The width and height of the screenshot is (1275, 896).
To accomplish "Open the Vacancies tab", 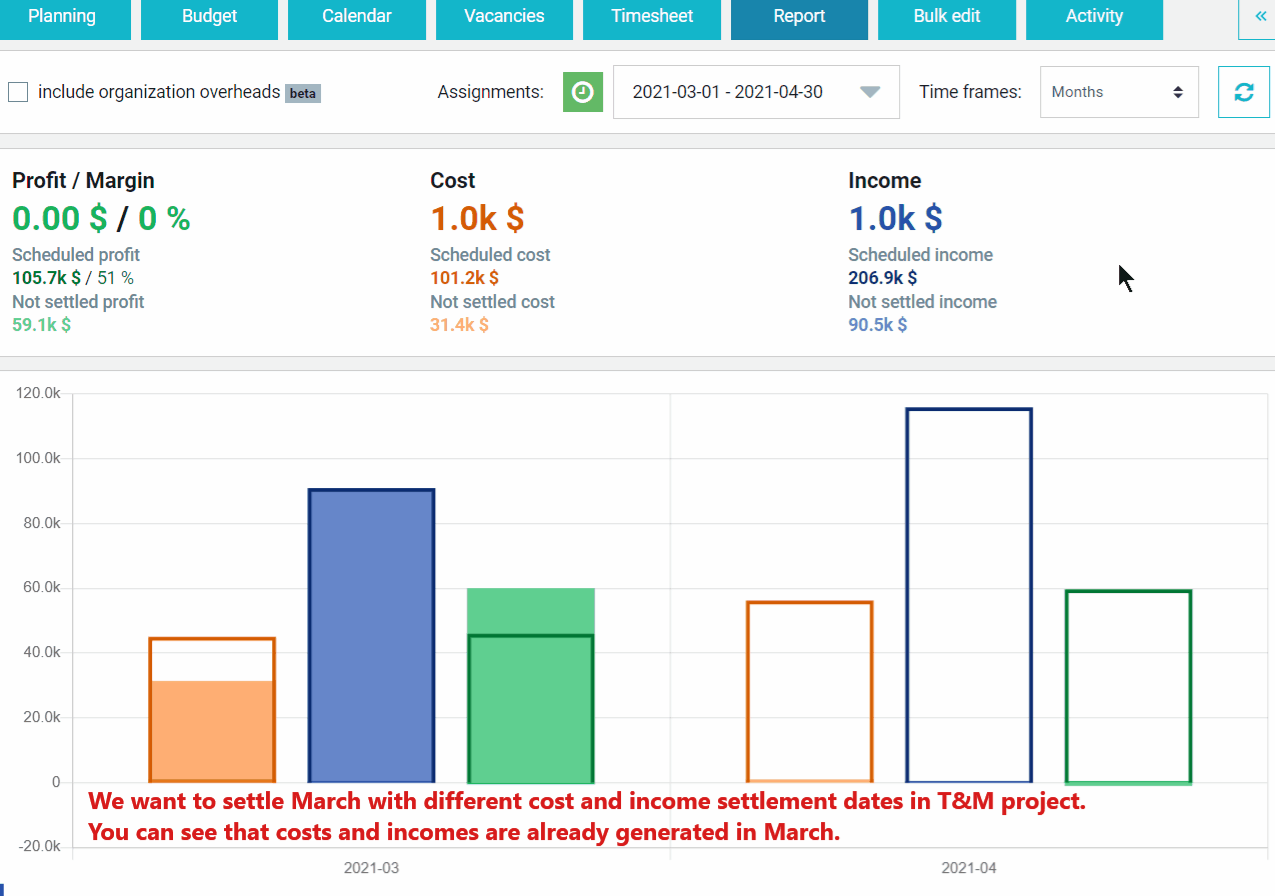I will [x=504, y=18].
